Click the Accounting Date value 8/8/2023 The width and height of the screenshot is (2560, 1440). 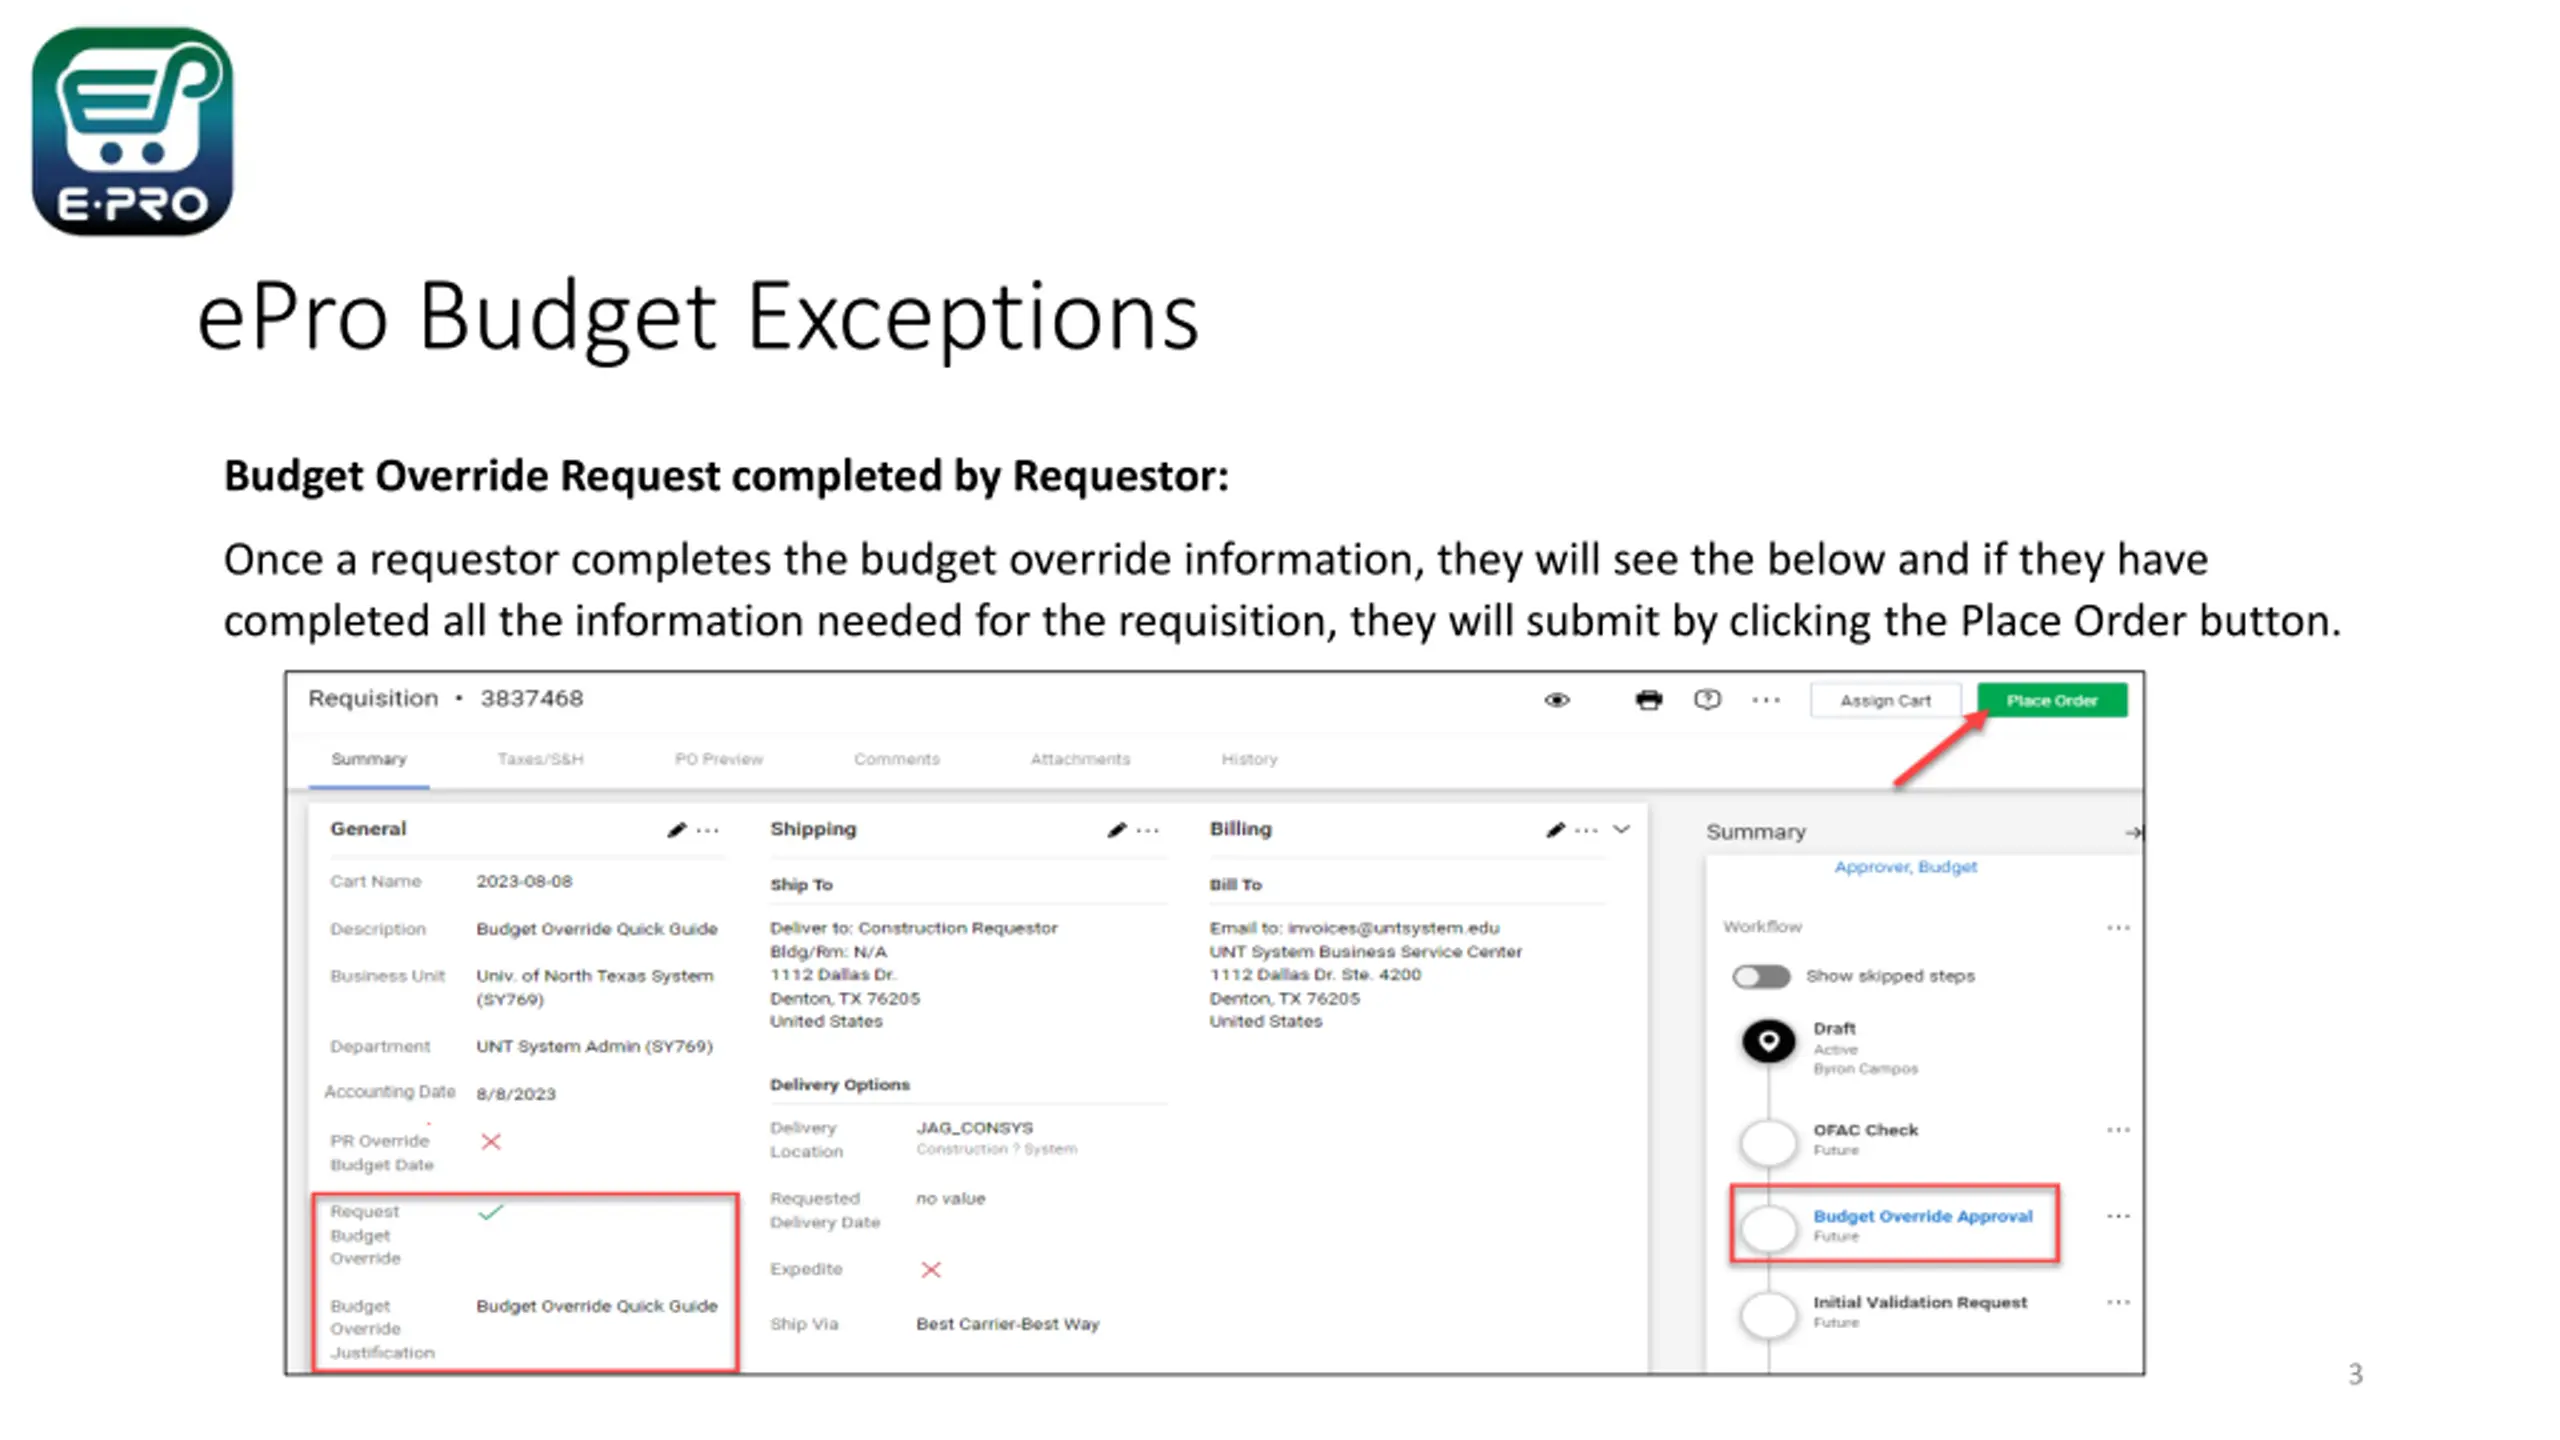click(x=515, y=1094)
